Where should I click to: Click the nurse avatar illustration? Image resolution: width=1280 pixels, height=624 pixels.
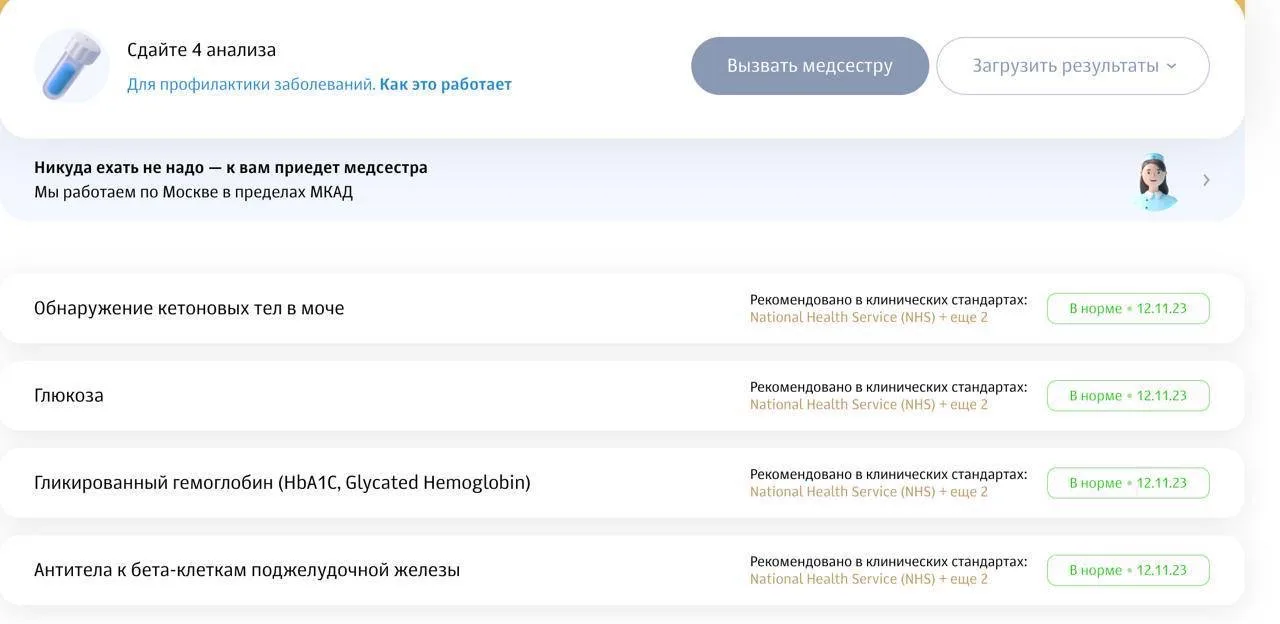[x=1155, y=181]
